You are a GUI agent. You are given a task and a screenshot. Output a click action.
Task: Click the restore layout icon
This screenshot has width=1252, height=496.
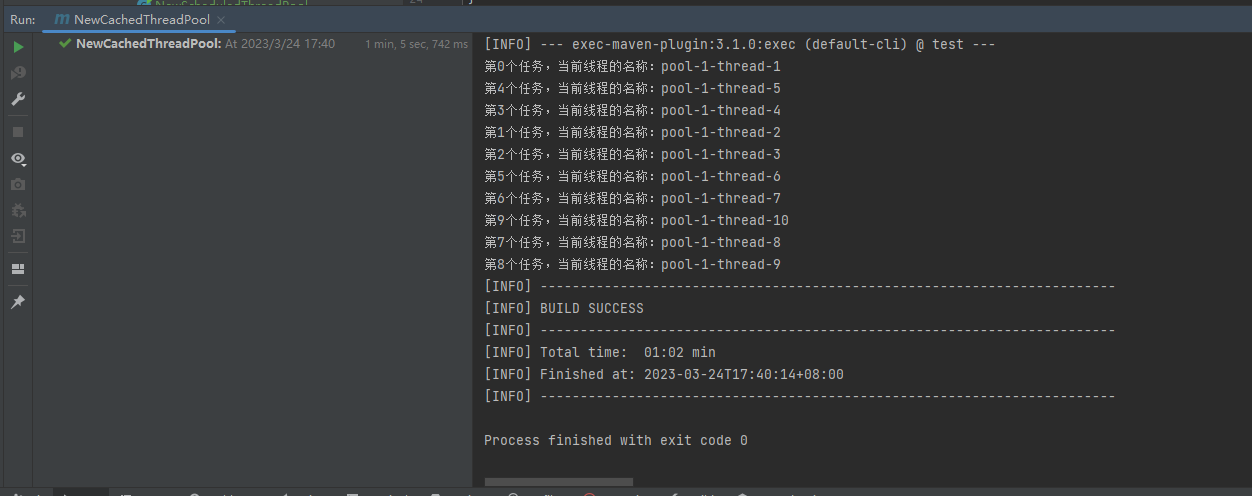tap(18, 269)
